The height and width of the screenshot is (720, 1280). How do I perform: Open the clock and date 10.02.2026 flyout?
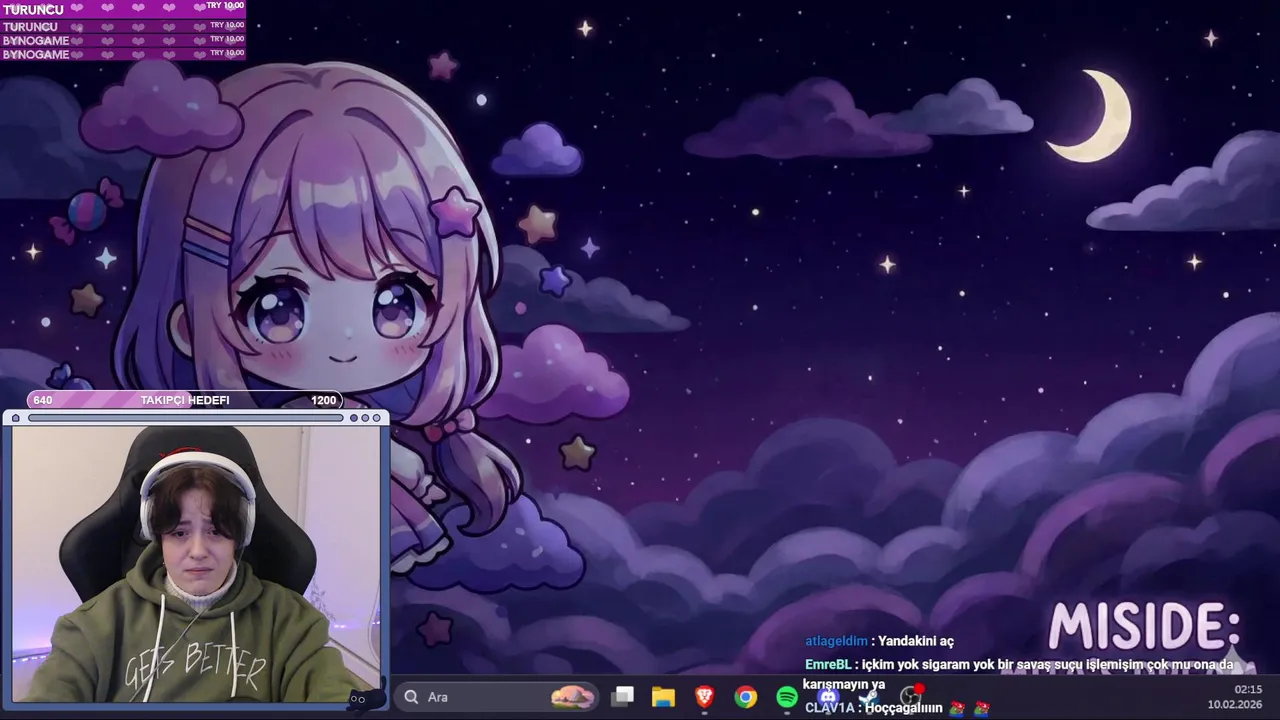(1234, 697)
